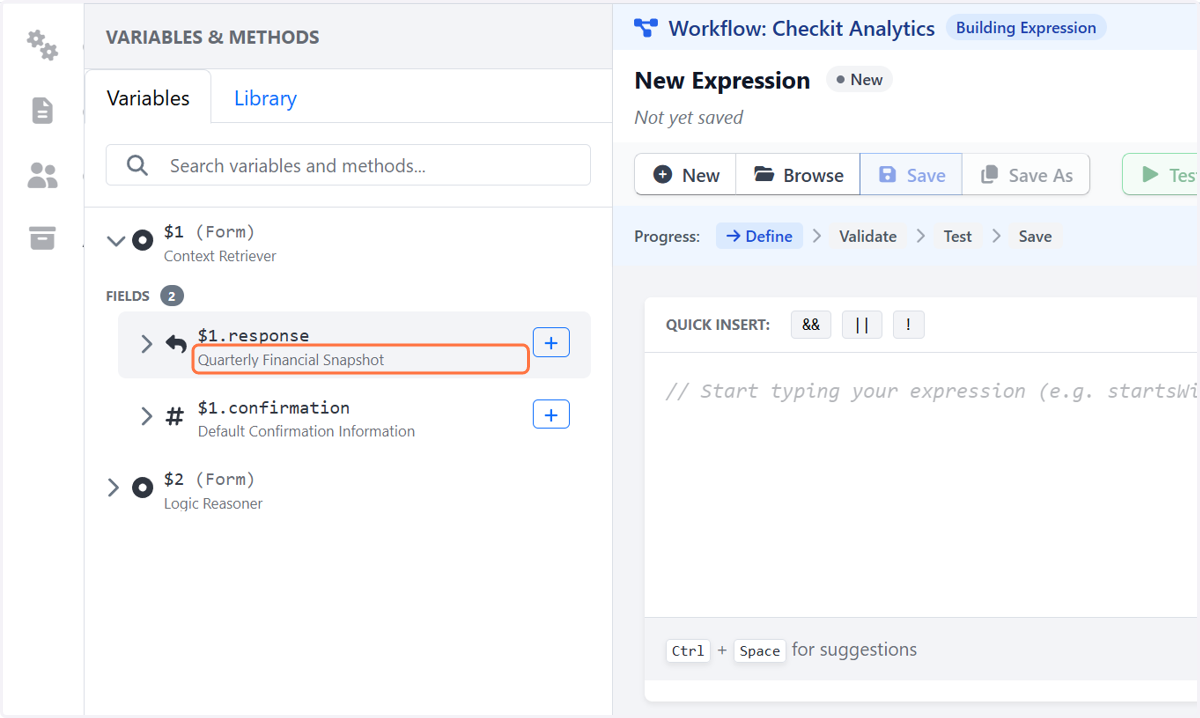Open the settings gears sidebar icon
This screenshot has height=718, width=1200.
42,45
